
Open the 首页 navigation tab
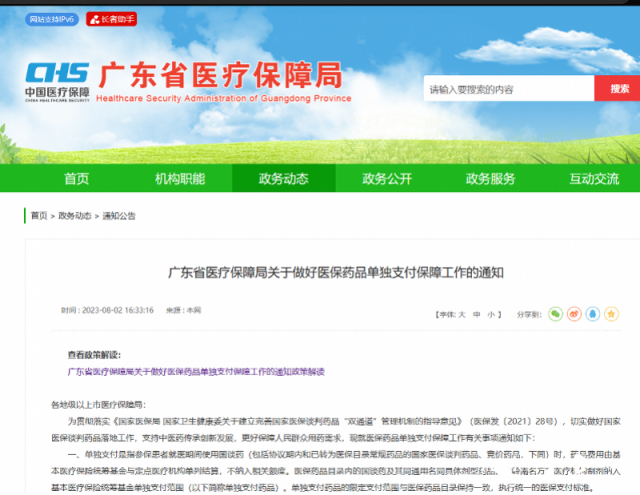[x=77, y=178]
